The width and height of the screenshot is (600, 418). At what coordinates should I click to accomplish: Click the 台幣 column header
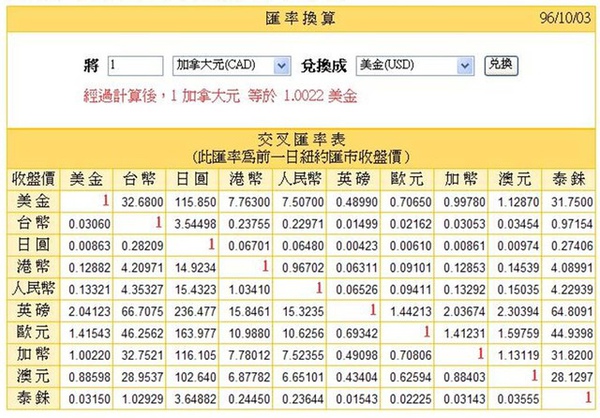click(x=140, y=179)
